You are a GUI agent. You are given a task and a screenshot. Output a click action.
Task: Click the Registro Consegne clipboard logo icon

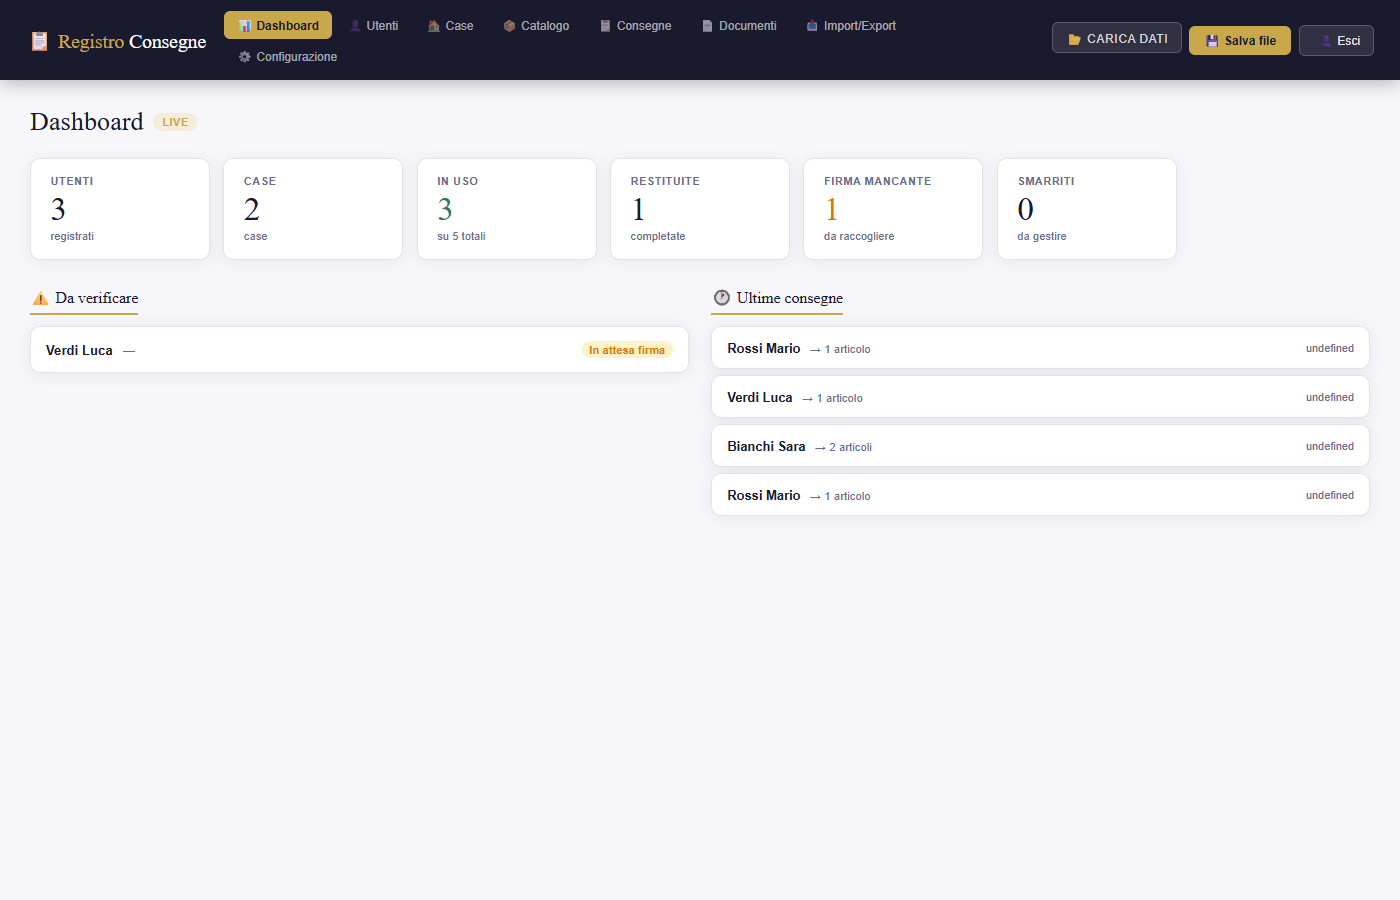[39, 41]
